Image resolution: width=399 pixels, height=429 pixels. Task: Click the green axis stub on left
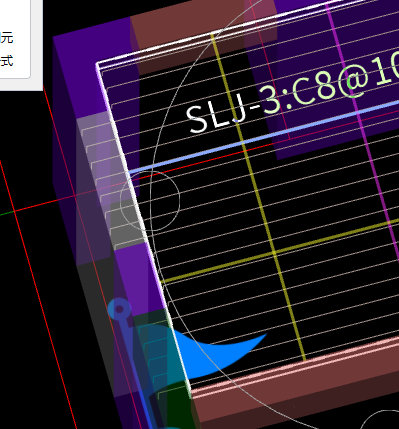click(7, 213)
